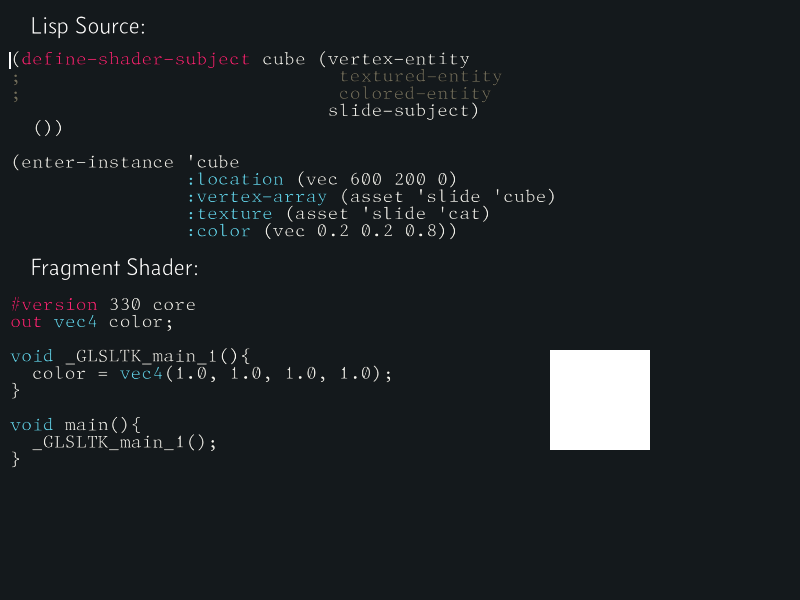This screenshot has width=800, height=600.
Task: Click the commented textured-entity line
Action: click(420, 77)
